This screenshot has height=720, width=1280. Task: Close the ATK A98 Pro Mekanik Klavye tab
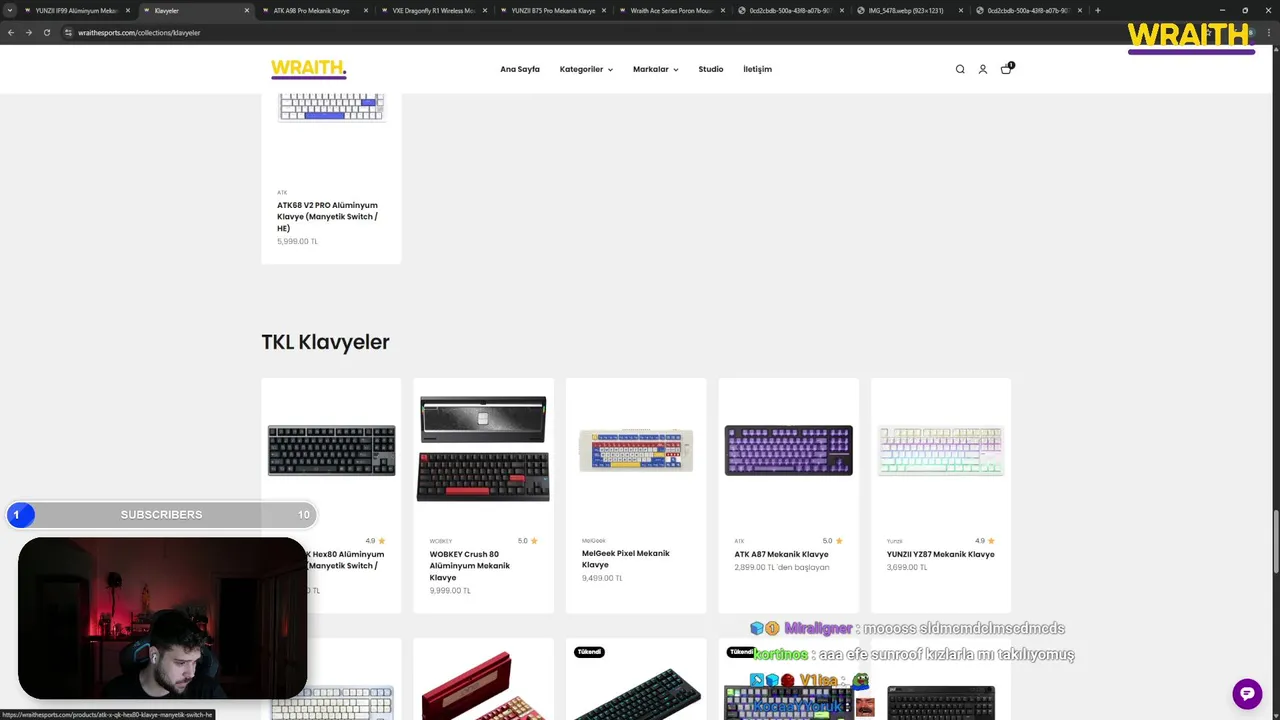(366, 10)
